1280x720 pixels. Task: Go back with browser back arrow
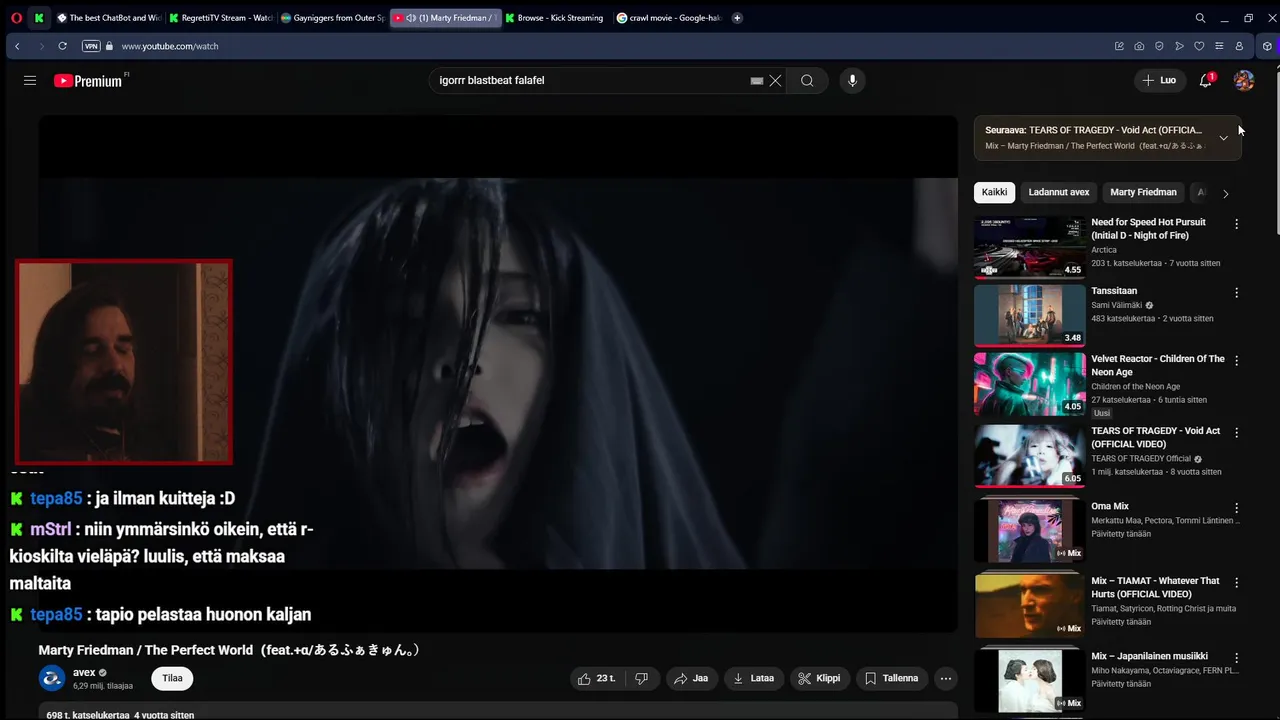[x=17, y=46]
